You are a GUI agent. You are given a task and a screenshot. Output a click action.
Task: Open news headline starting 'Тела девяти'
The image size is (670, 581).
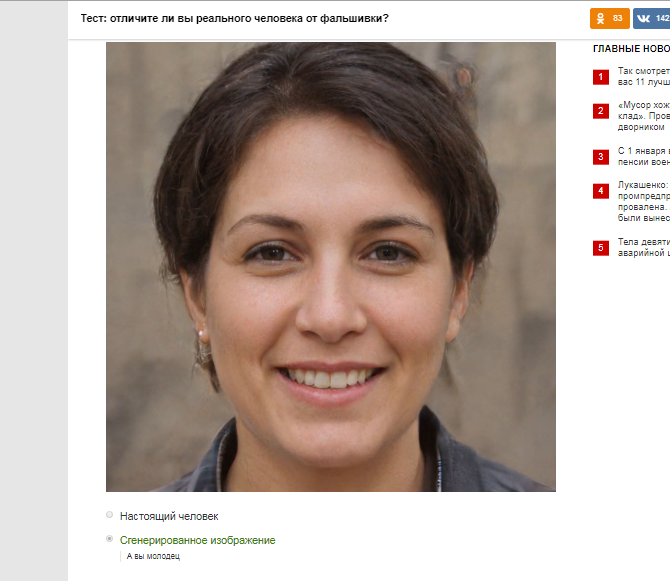click(644, 247)
